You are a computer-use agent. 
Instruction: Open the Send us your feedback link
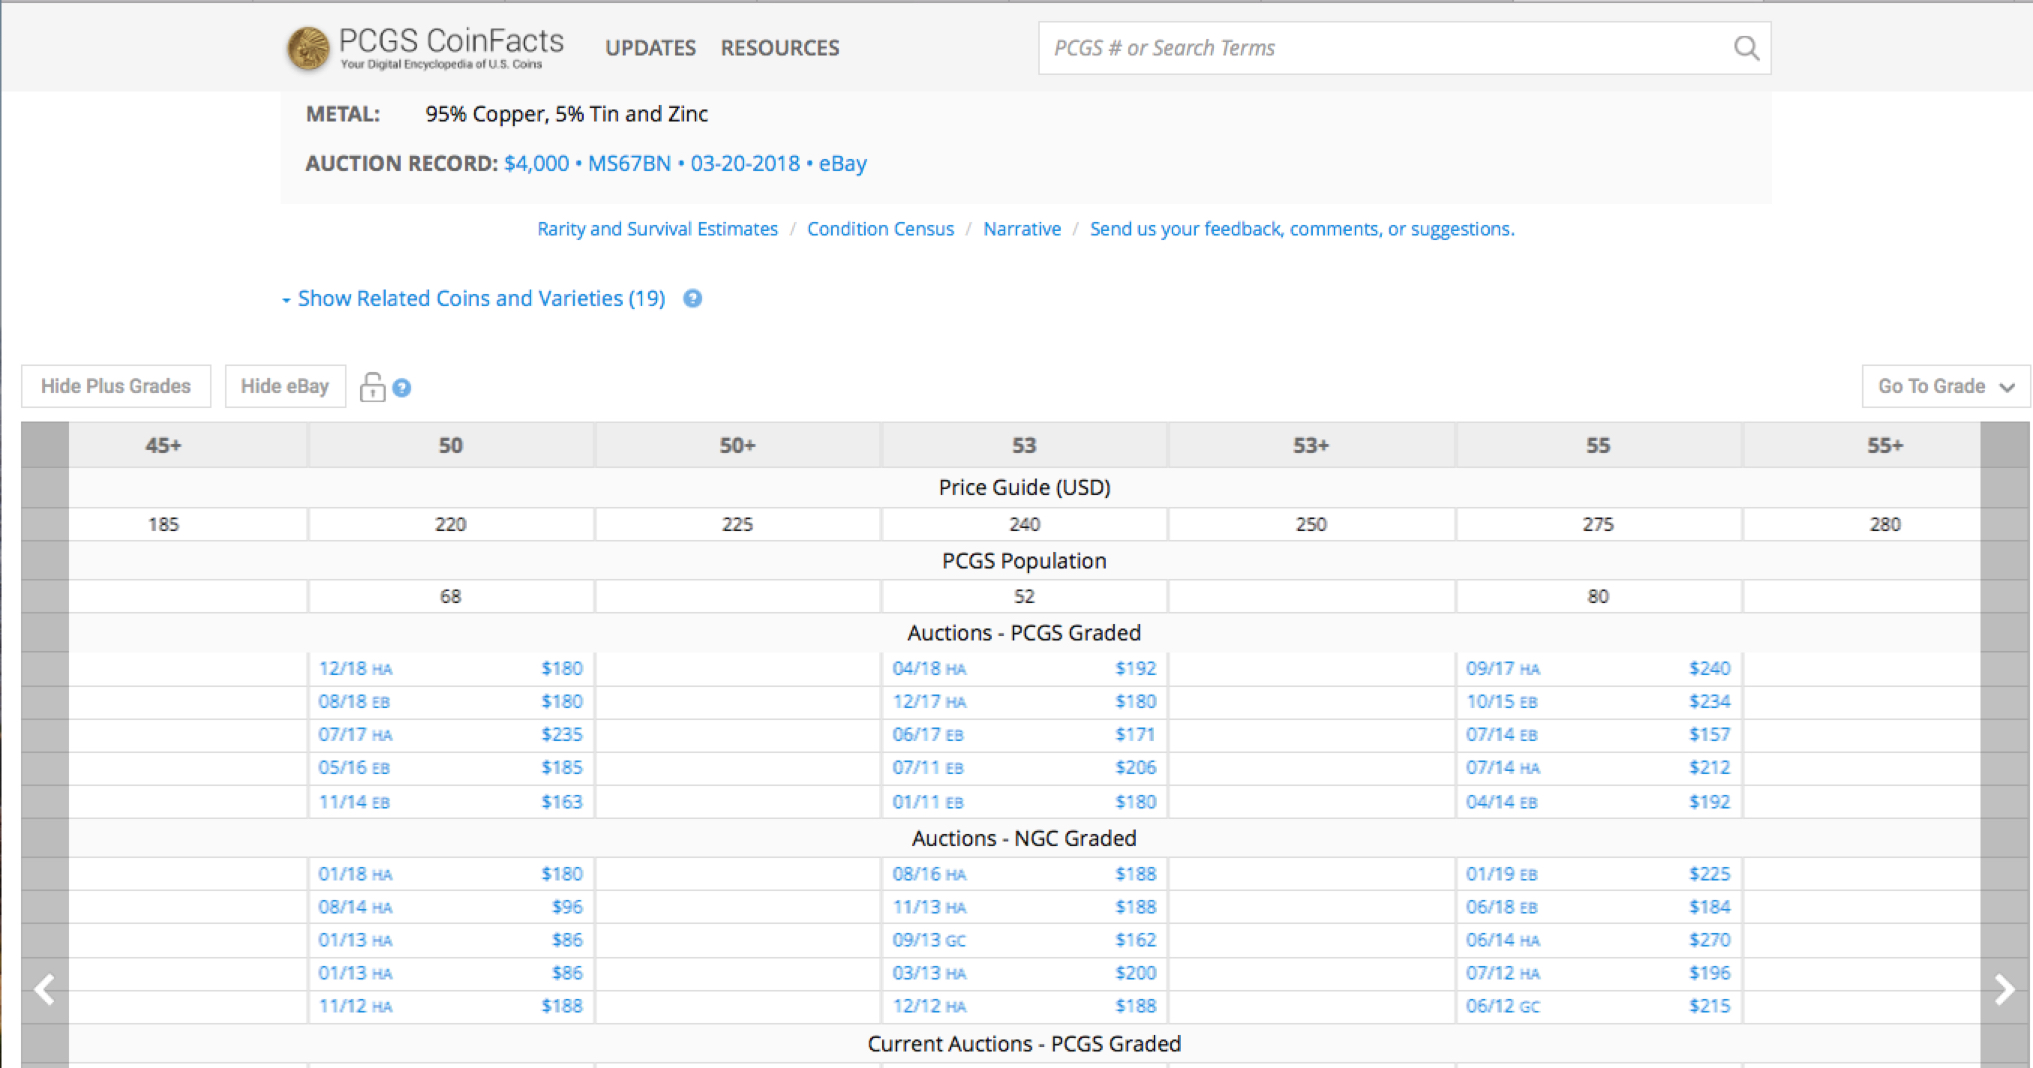tap(1302, 229)
